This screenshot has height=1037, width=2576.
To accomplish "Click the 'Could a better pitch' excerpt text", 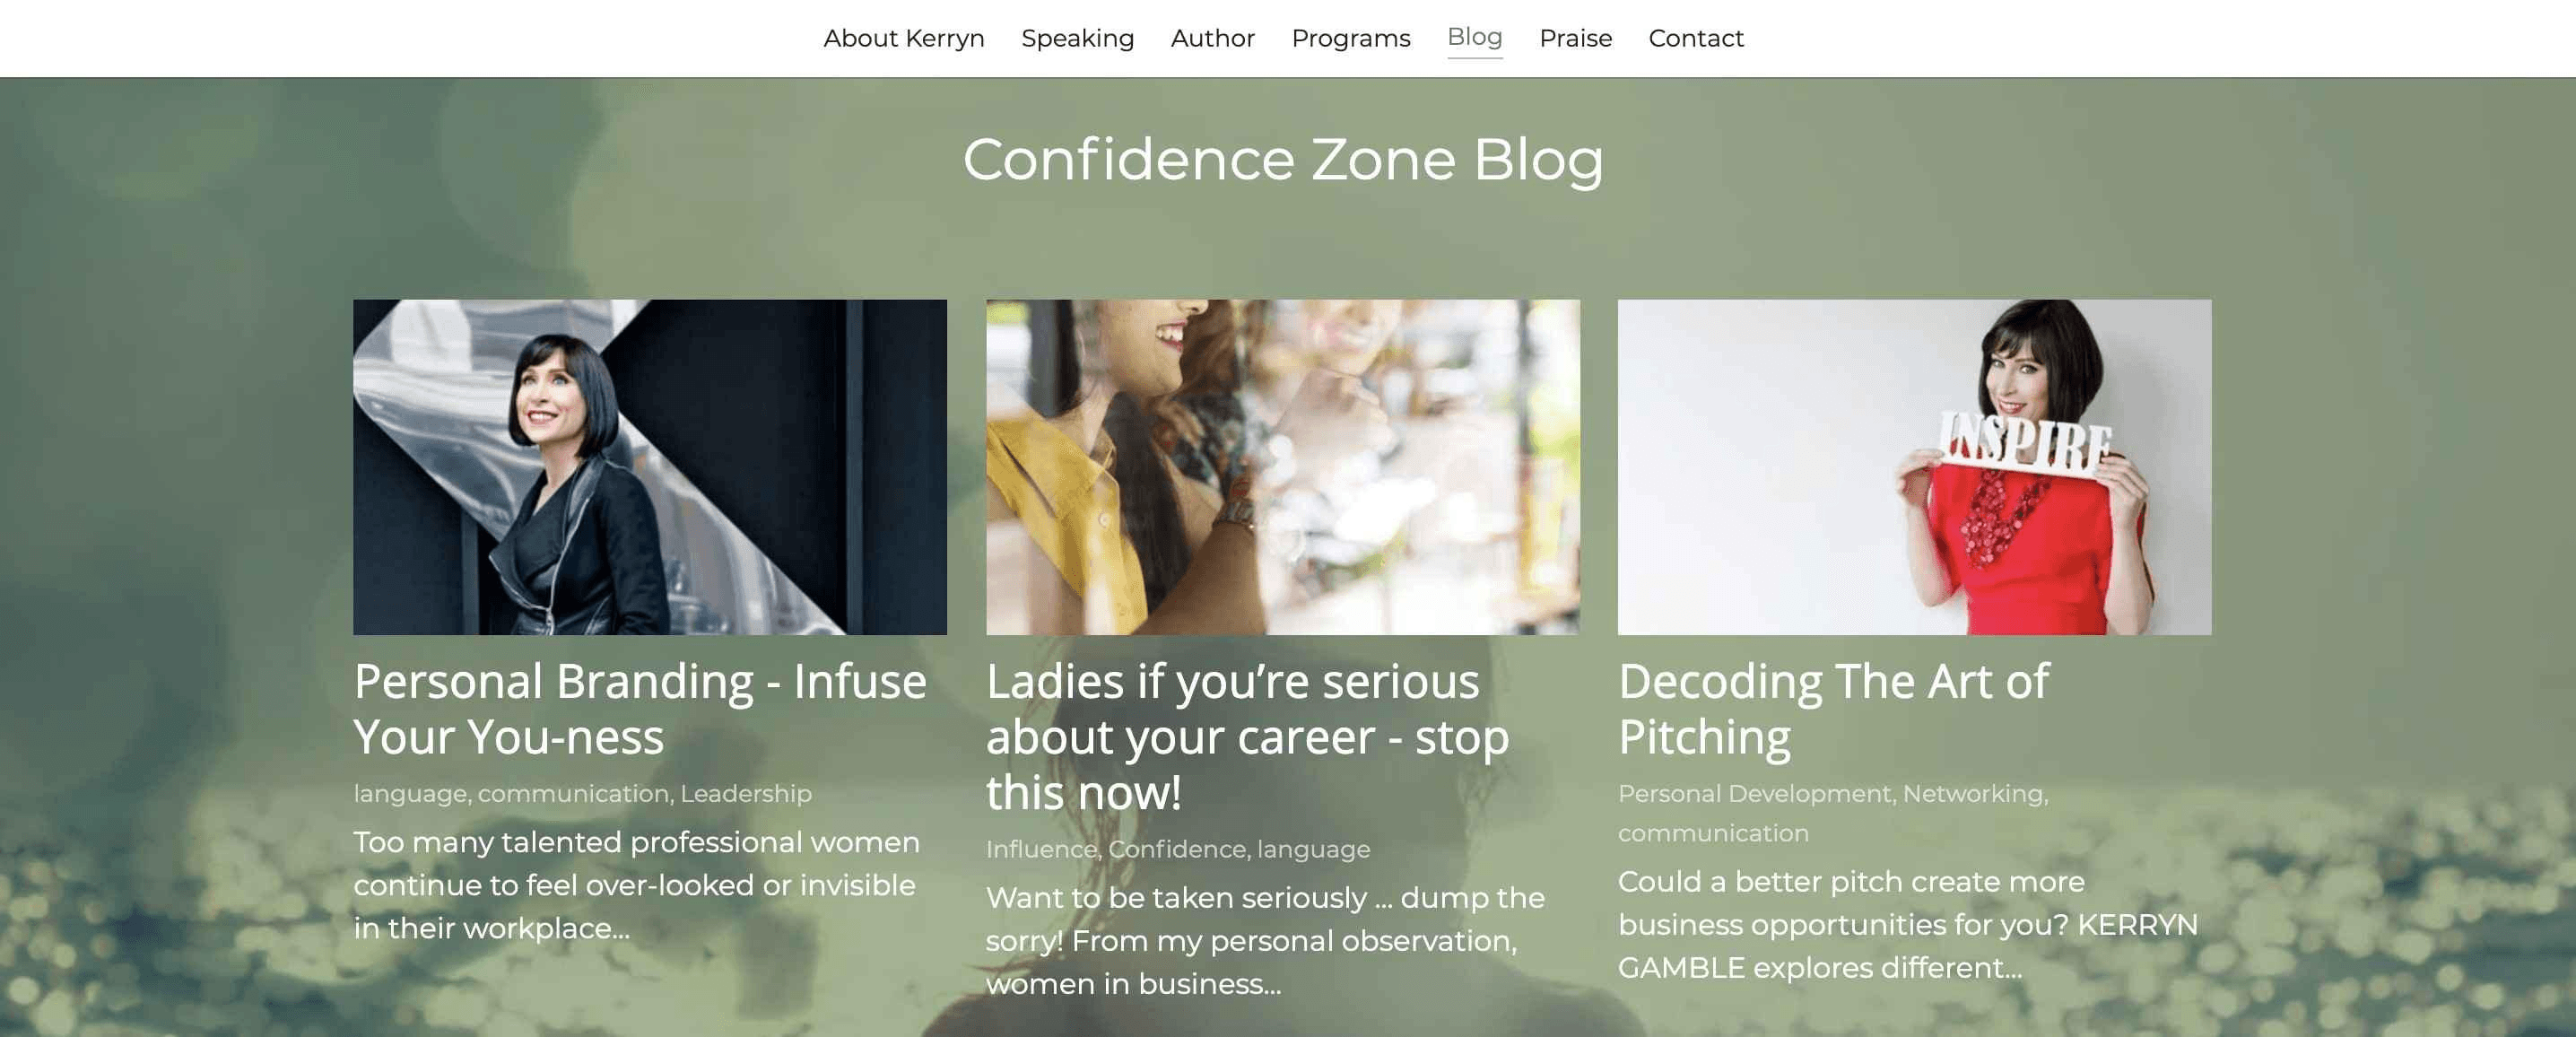I will pyautogui.click(x=1907, y=925).
